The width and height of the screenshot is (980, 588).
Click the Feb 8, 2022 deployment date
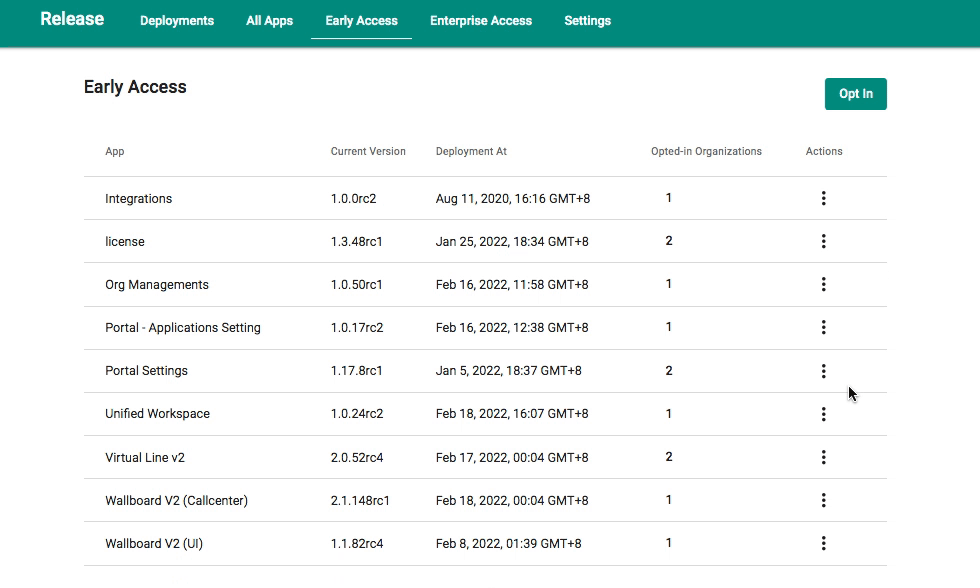point(508,544)
